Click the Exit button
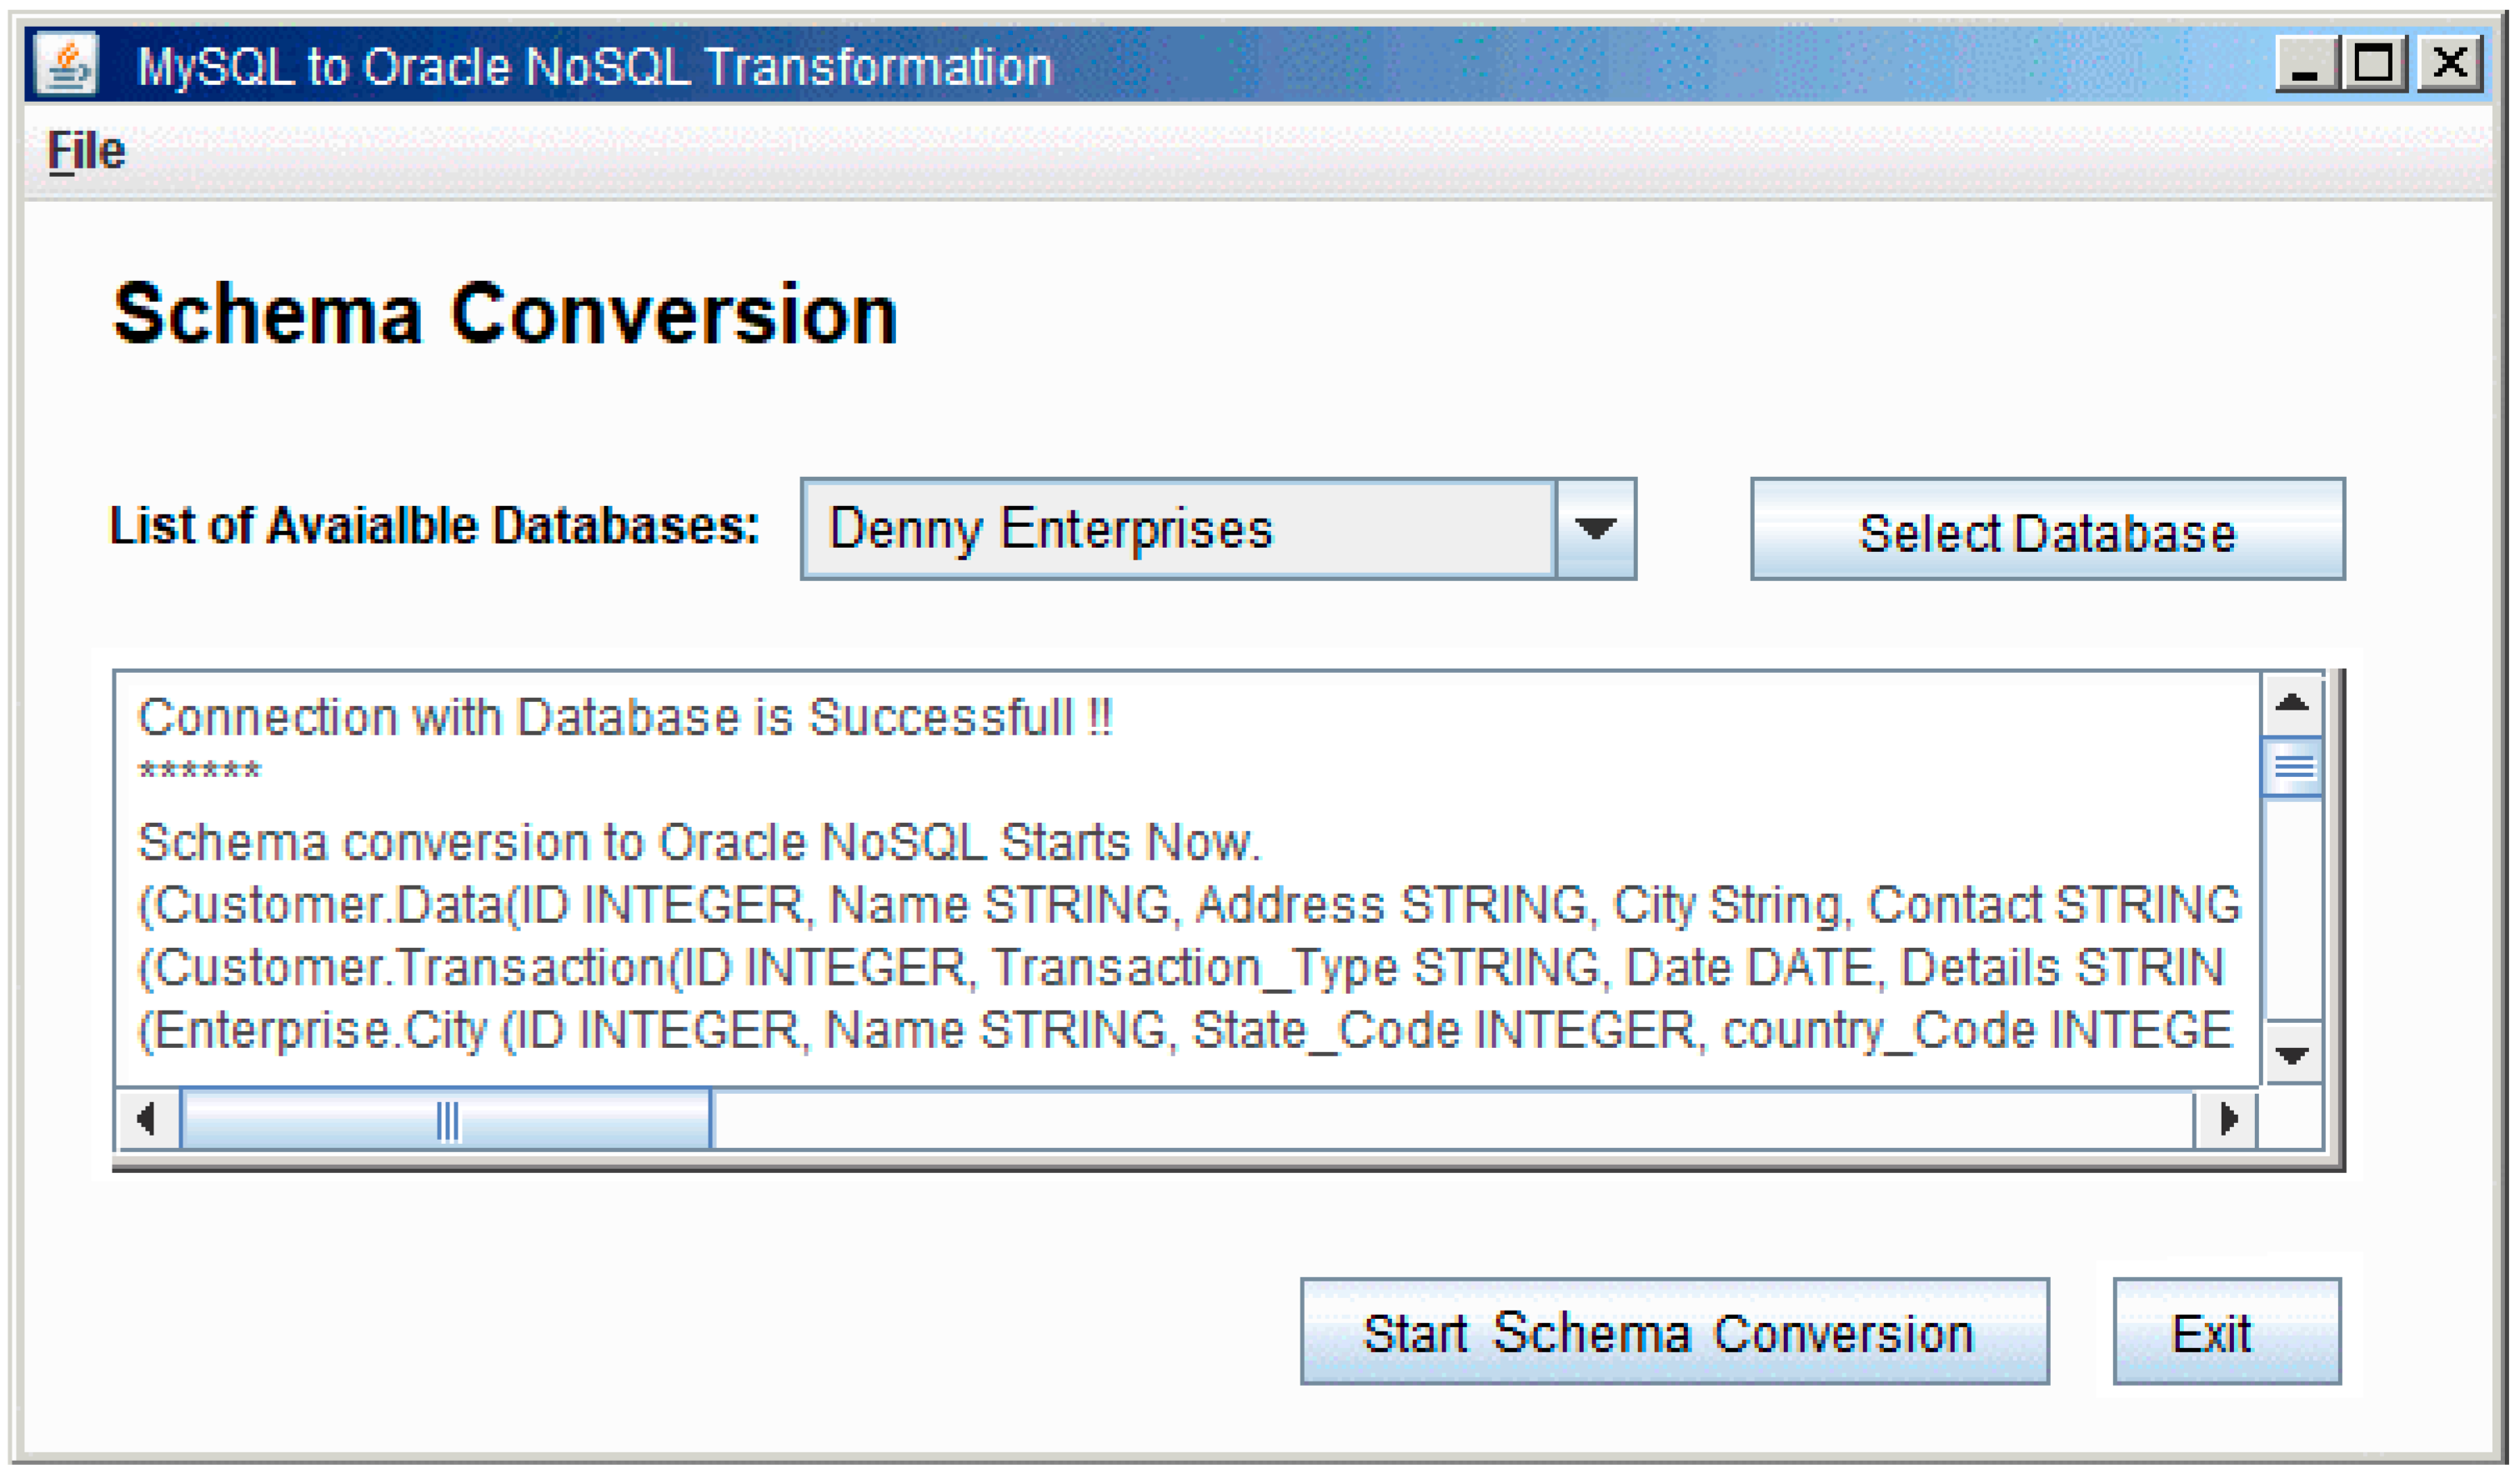Image resolution: width=2520 pixels, height=1479 pixels. pyautogui.click(x=2227, y=1331)
